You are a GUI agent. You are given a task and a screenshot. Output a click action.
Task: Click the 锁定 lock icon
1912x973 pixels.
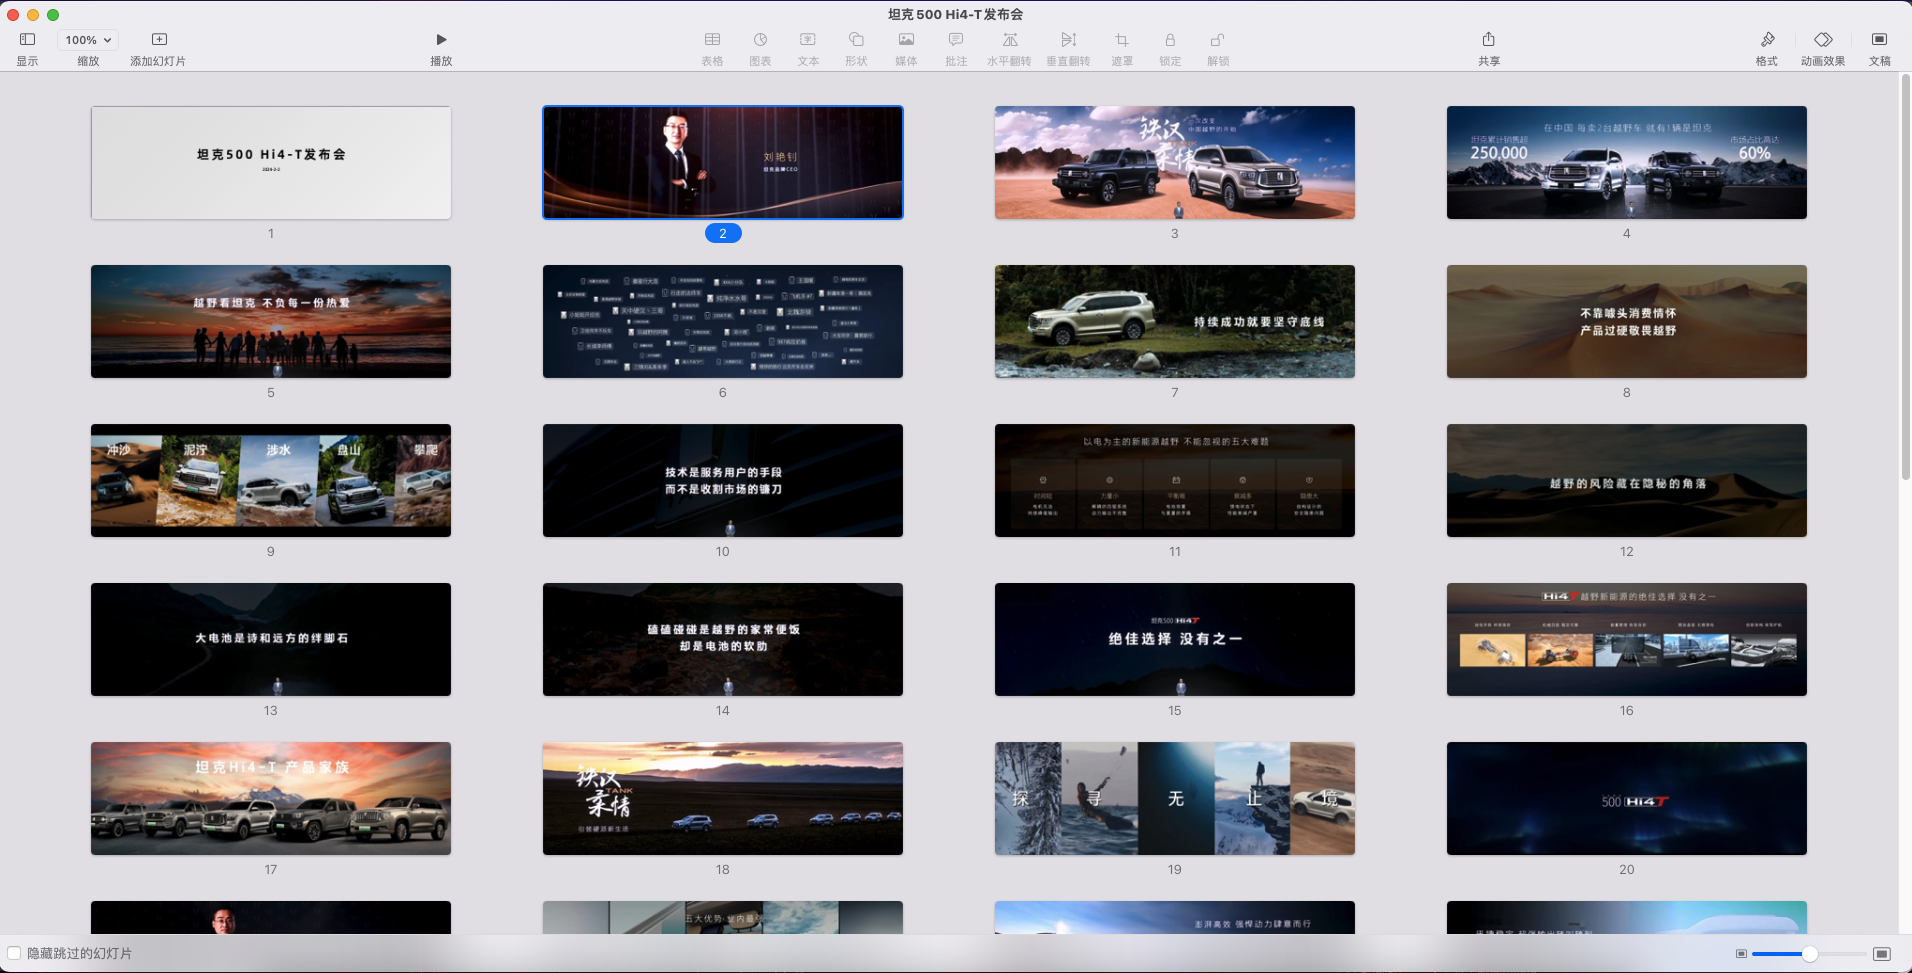1170,40
